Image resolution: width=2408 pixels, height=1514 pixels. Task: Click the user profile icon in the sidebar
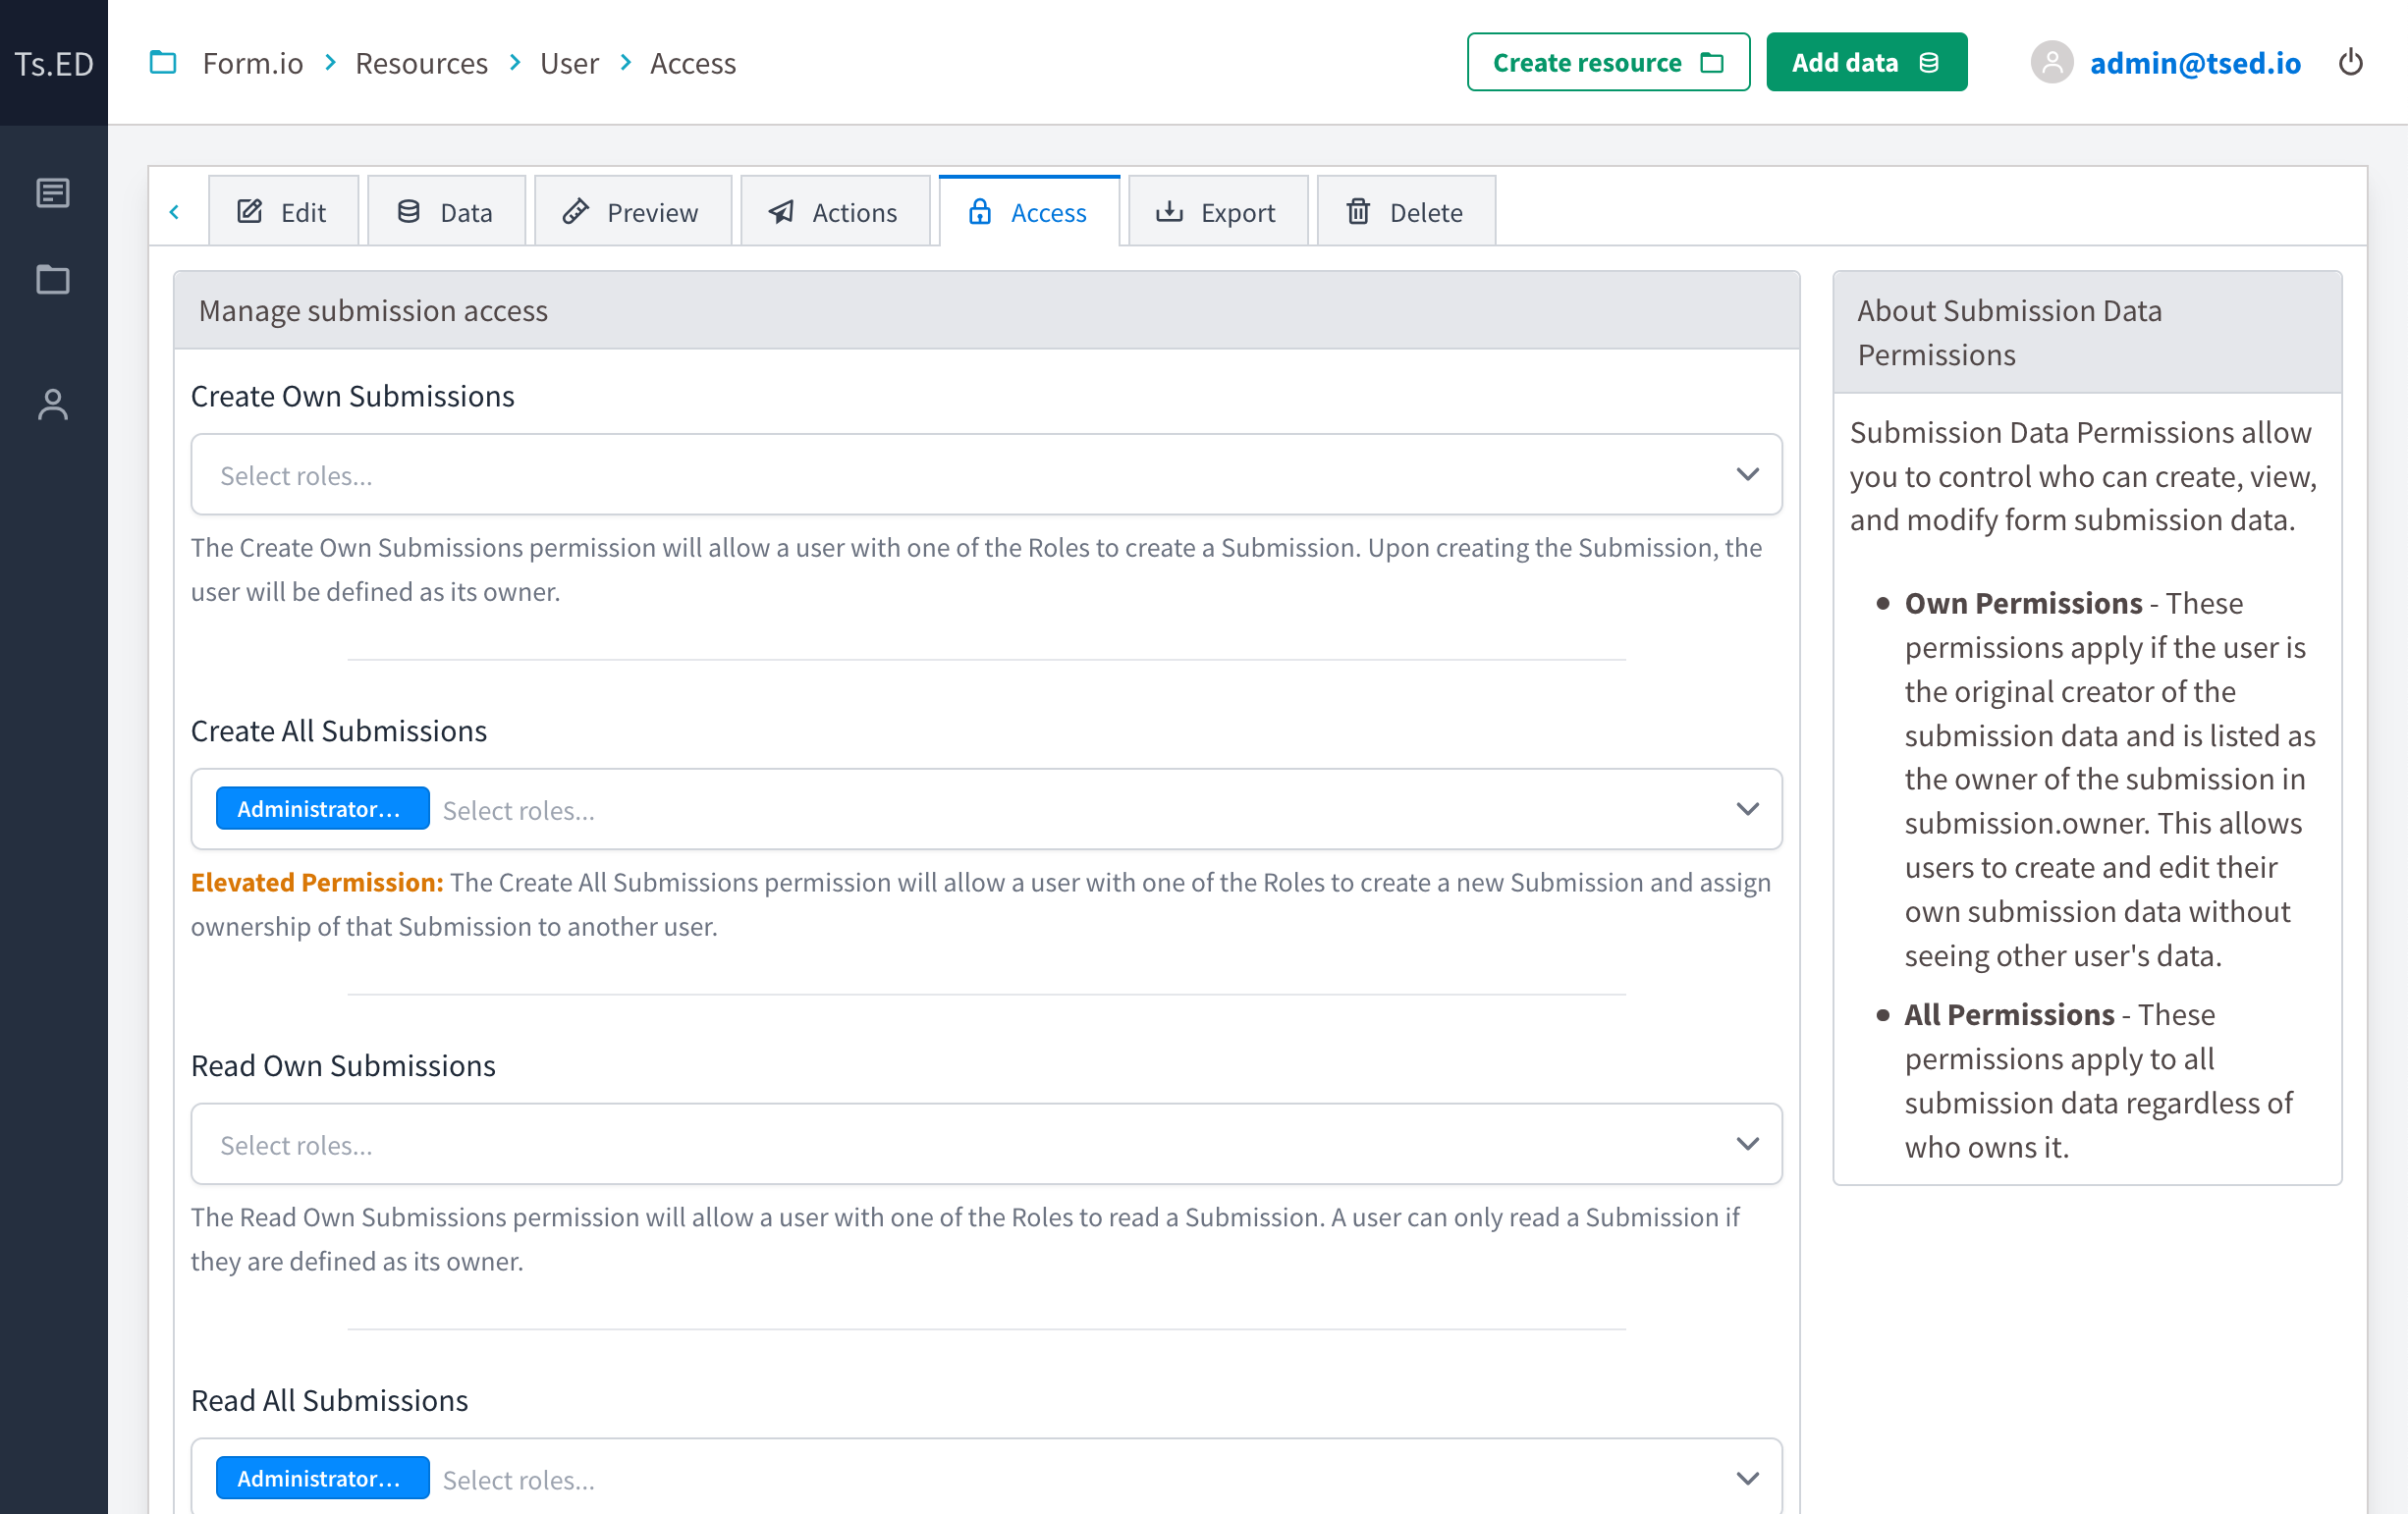point(53,405)
